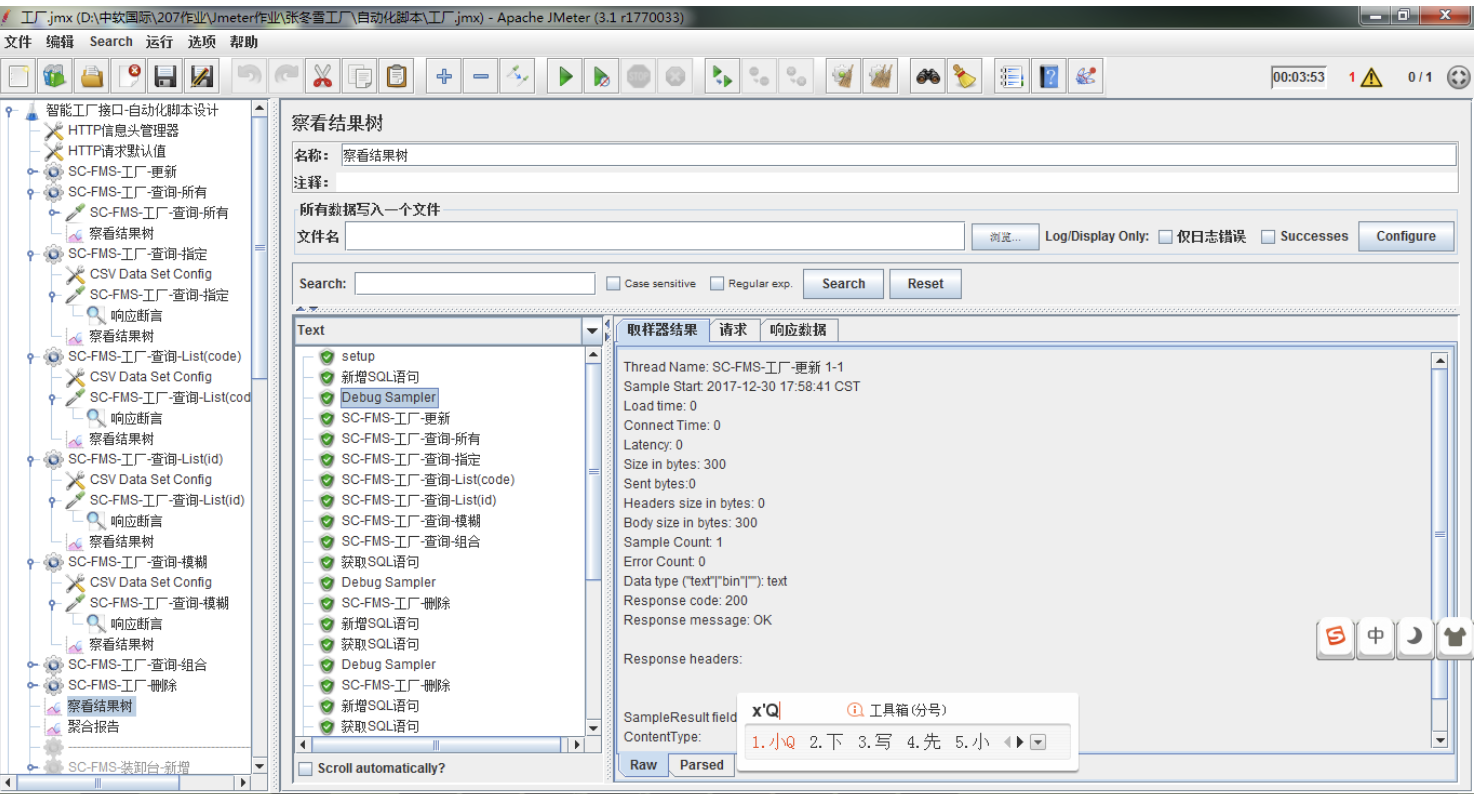
Task: Expand the SC-FMS-工厂-删除 tree node
Action: (x=32, y=686)
